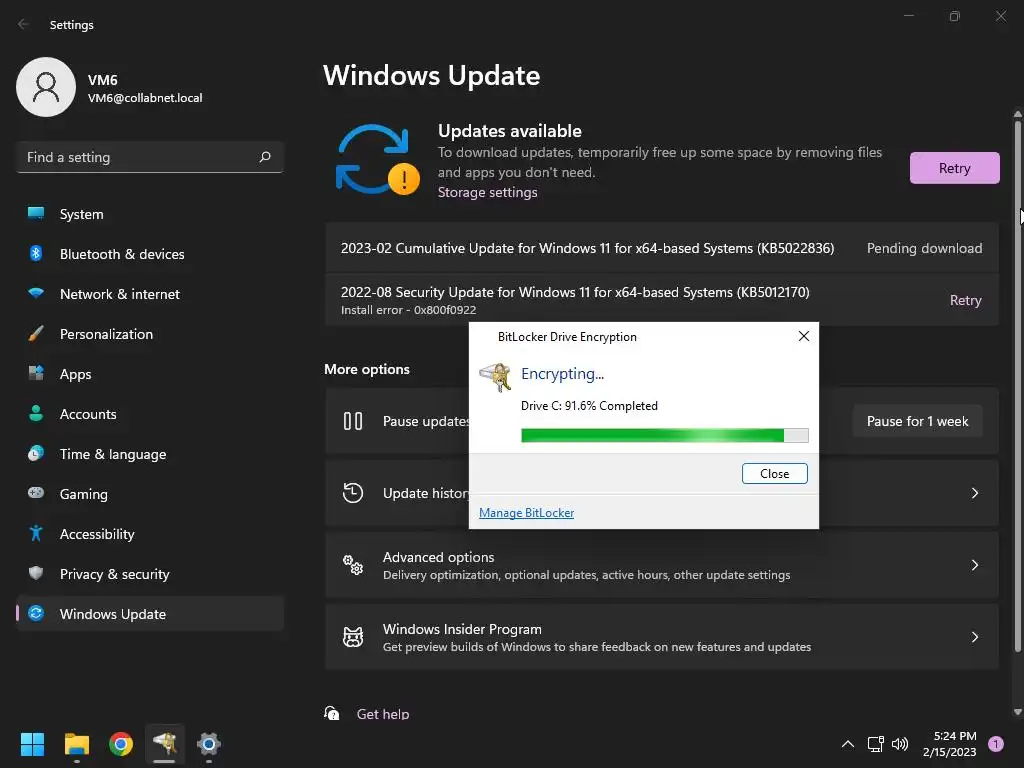Click the purple Retry button
Viewport: 1024px width, 768px height.
(x=954, y=168)
